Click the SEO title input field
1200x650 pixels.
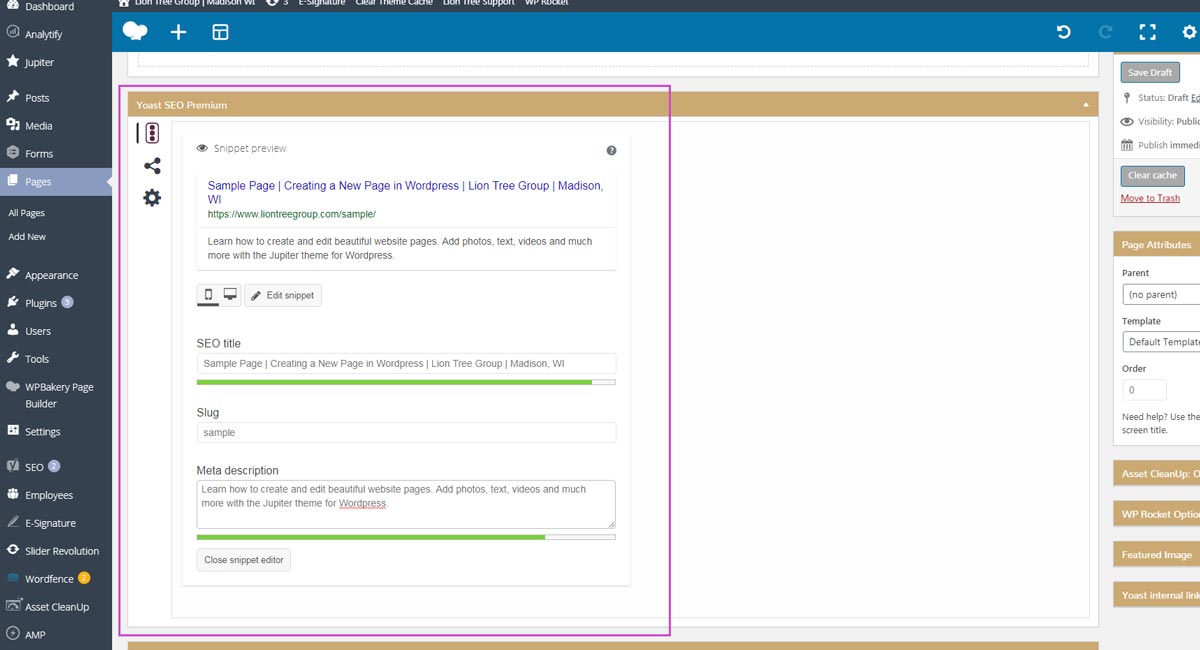click(x=406, y=364)
